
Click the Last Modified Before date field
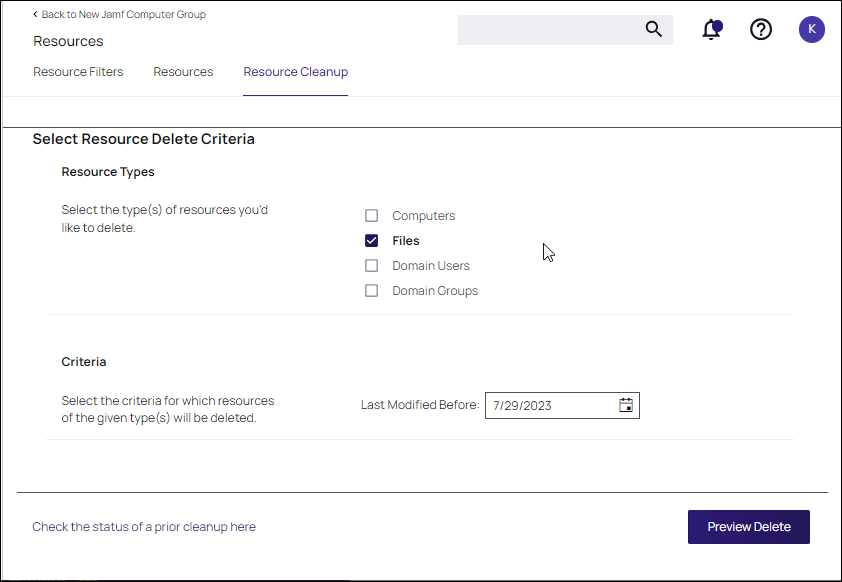(550, 405)
